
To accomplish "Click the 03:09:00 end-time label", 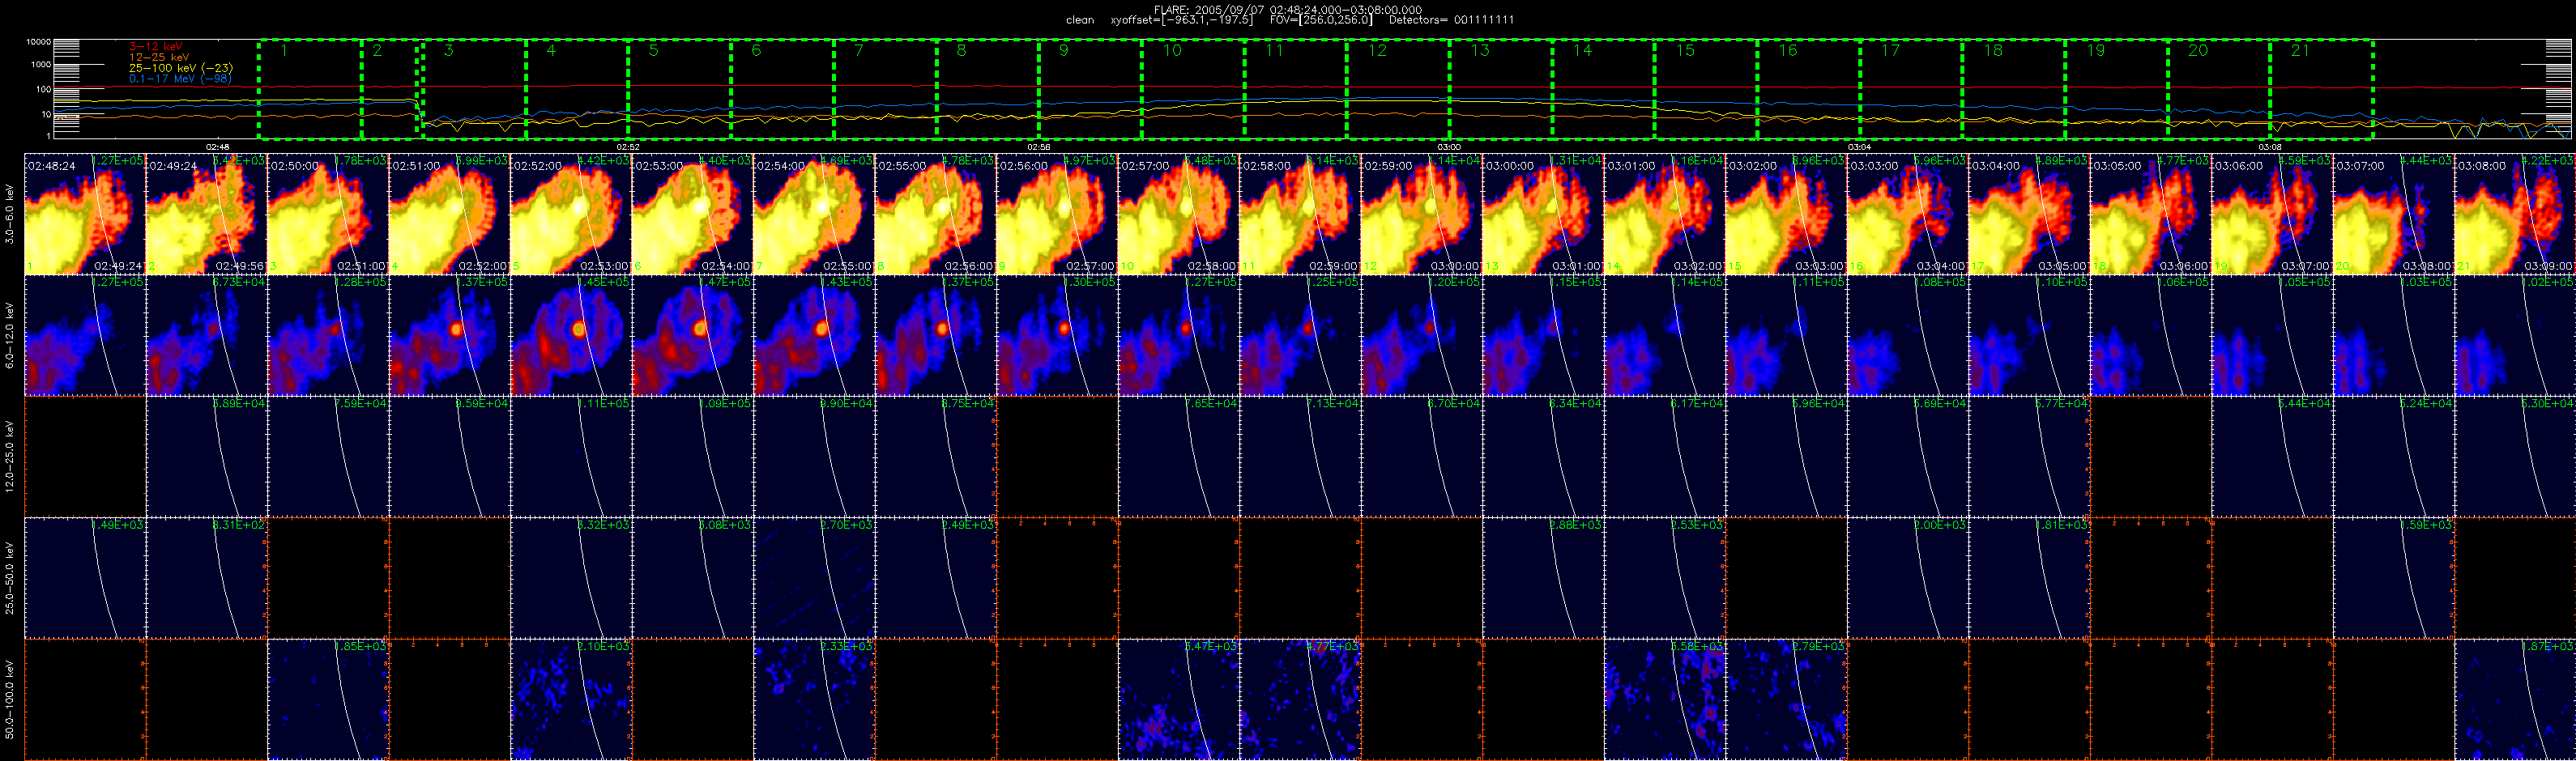I will (2548, 267).
